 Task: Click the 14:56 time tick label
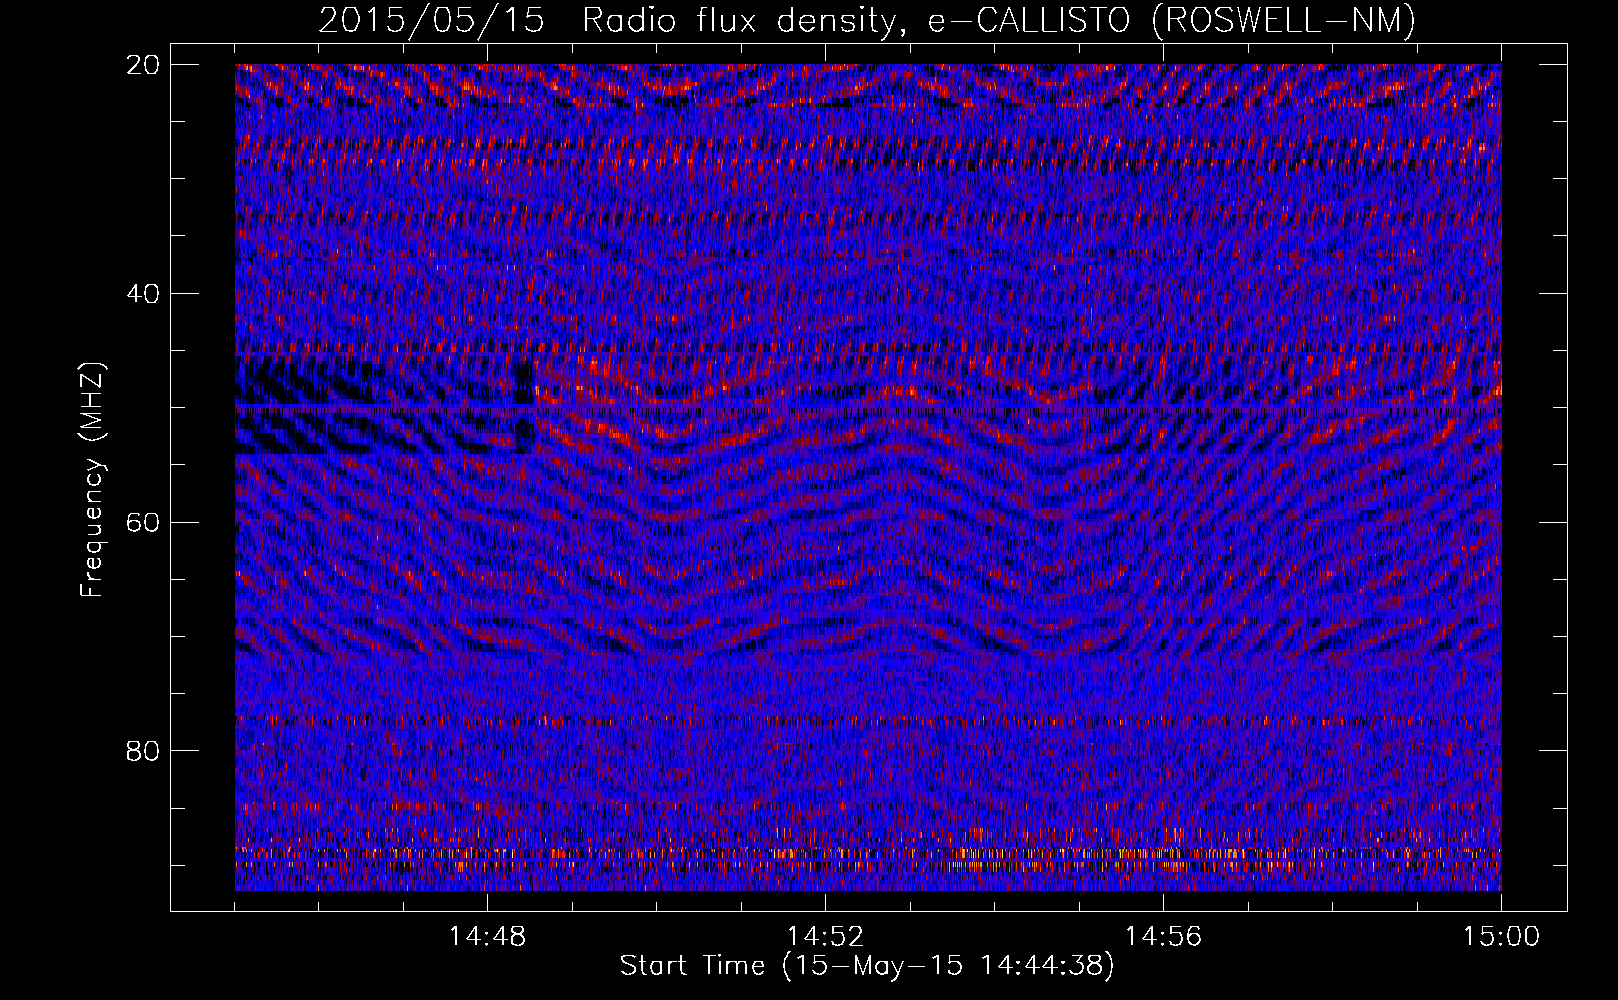pyautogui.click(x=1163, y=937)
